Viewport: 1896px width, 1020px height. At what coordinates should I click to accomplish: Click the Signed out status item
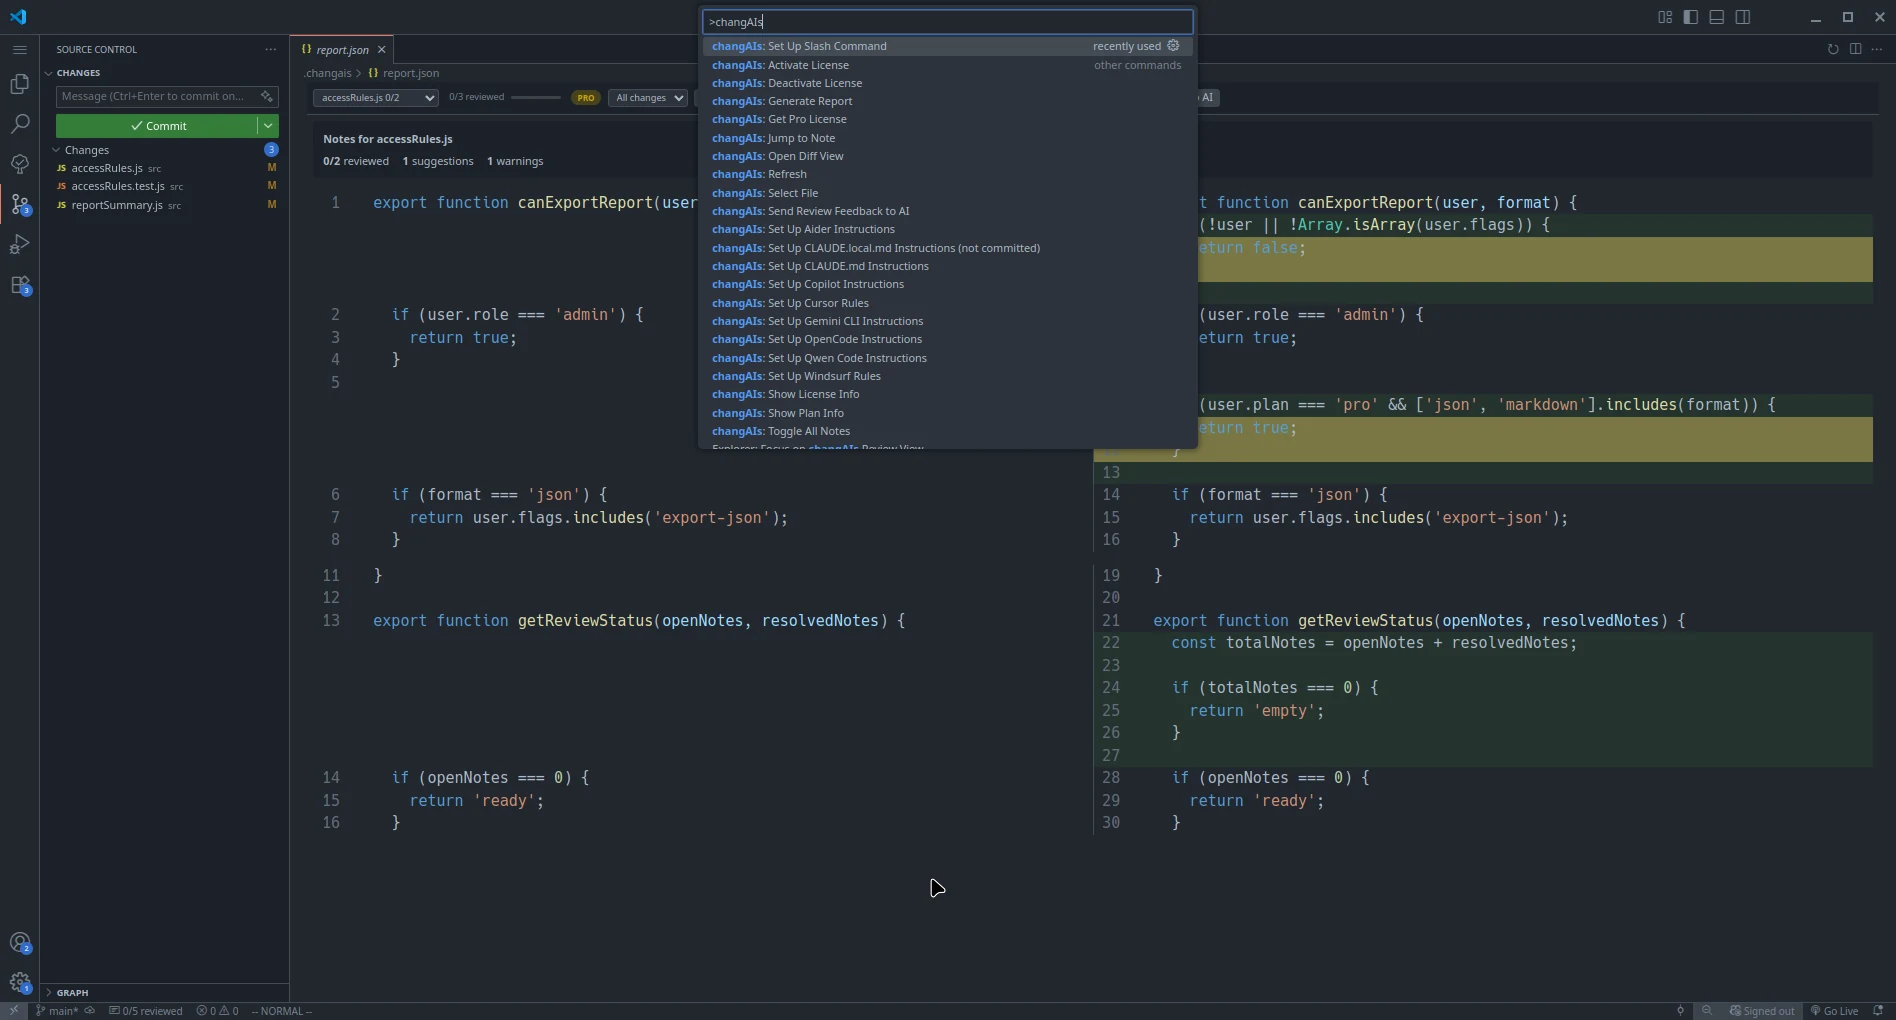click(x=1762, y=1011)
